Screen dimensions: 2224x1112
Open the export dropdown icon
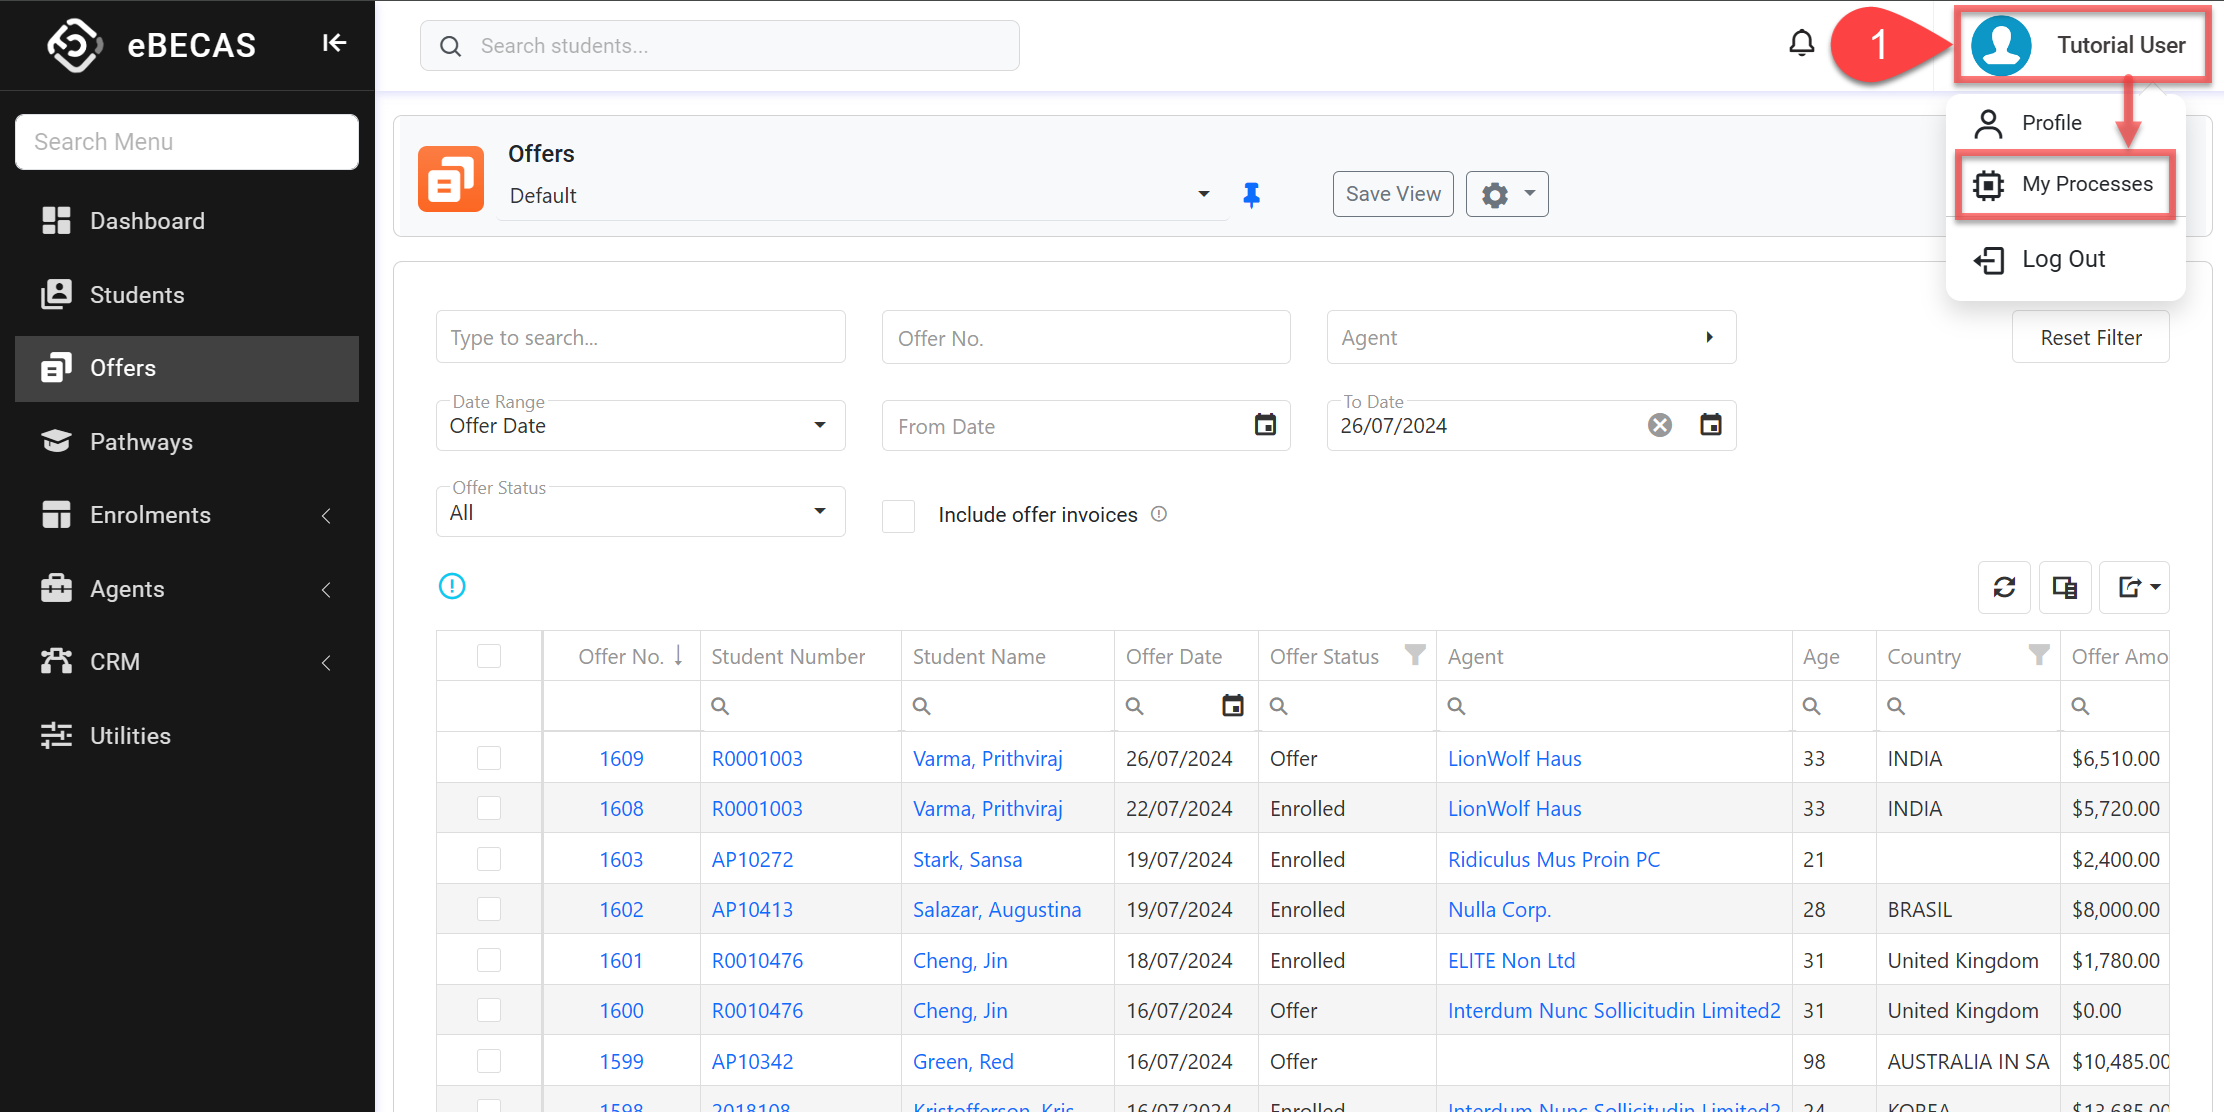pos(2135,587)
